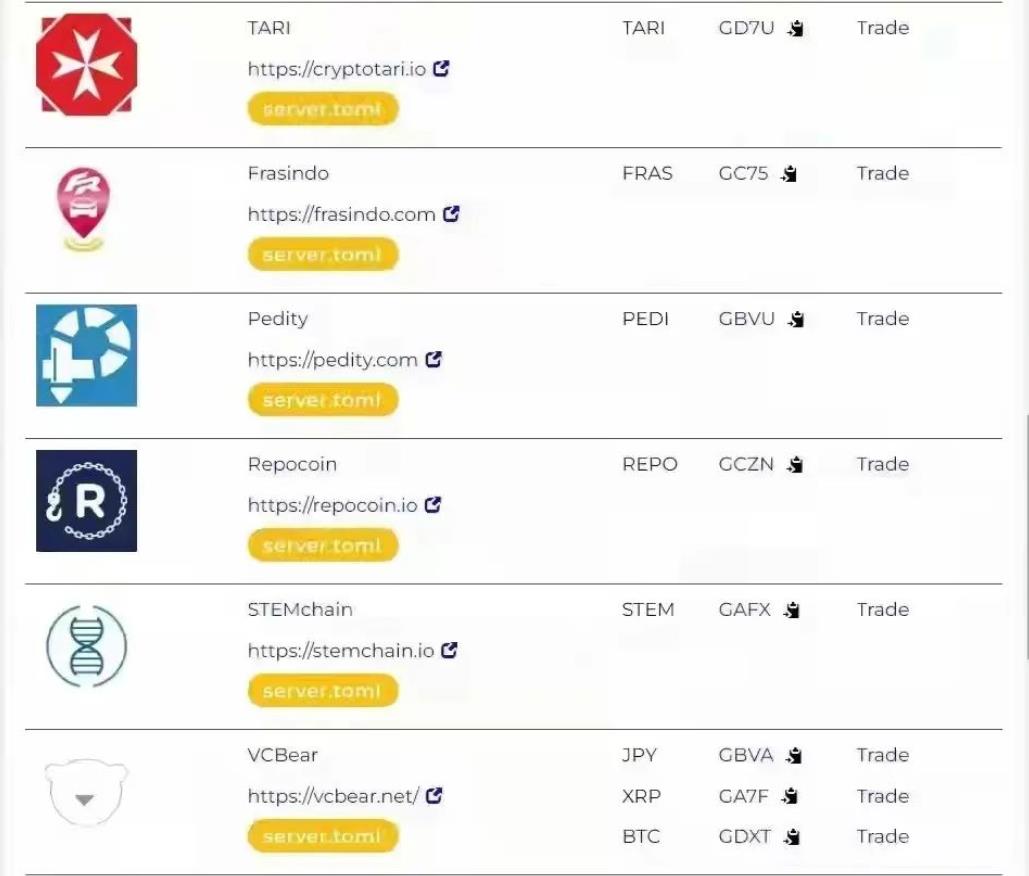This screenshot has height=876, width=1029.
Task: Click the vertical scrollbar on right edge
Action: [x=1025, y=537]
